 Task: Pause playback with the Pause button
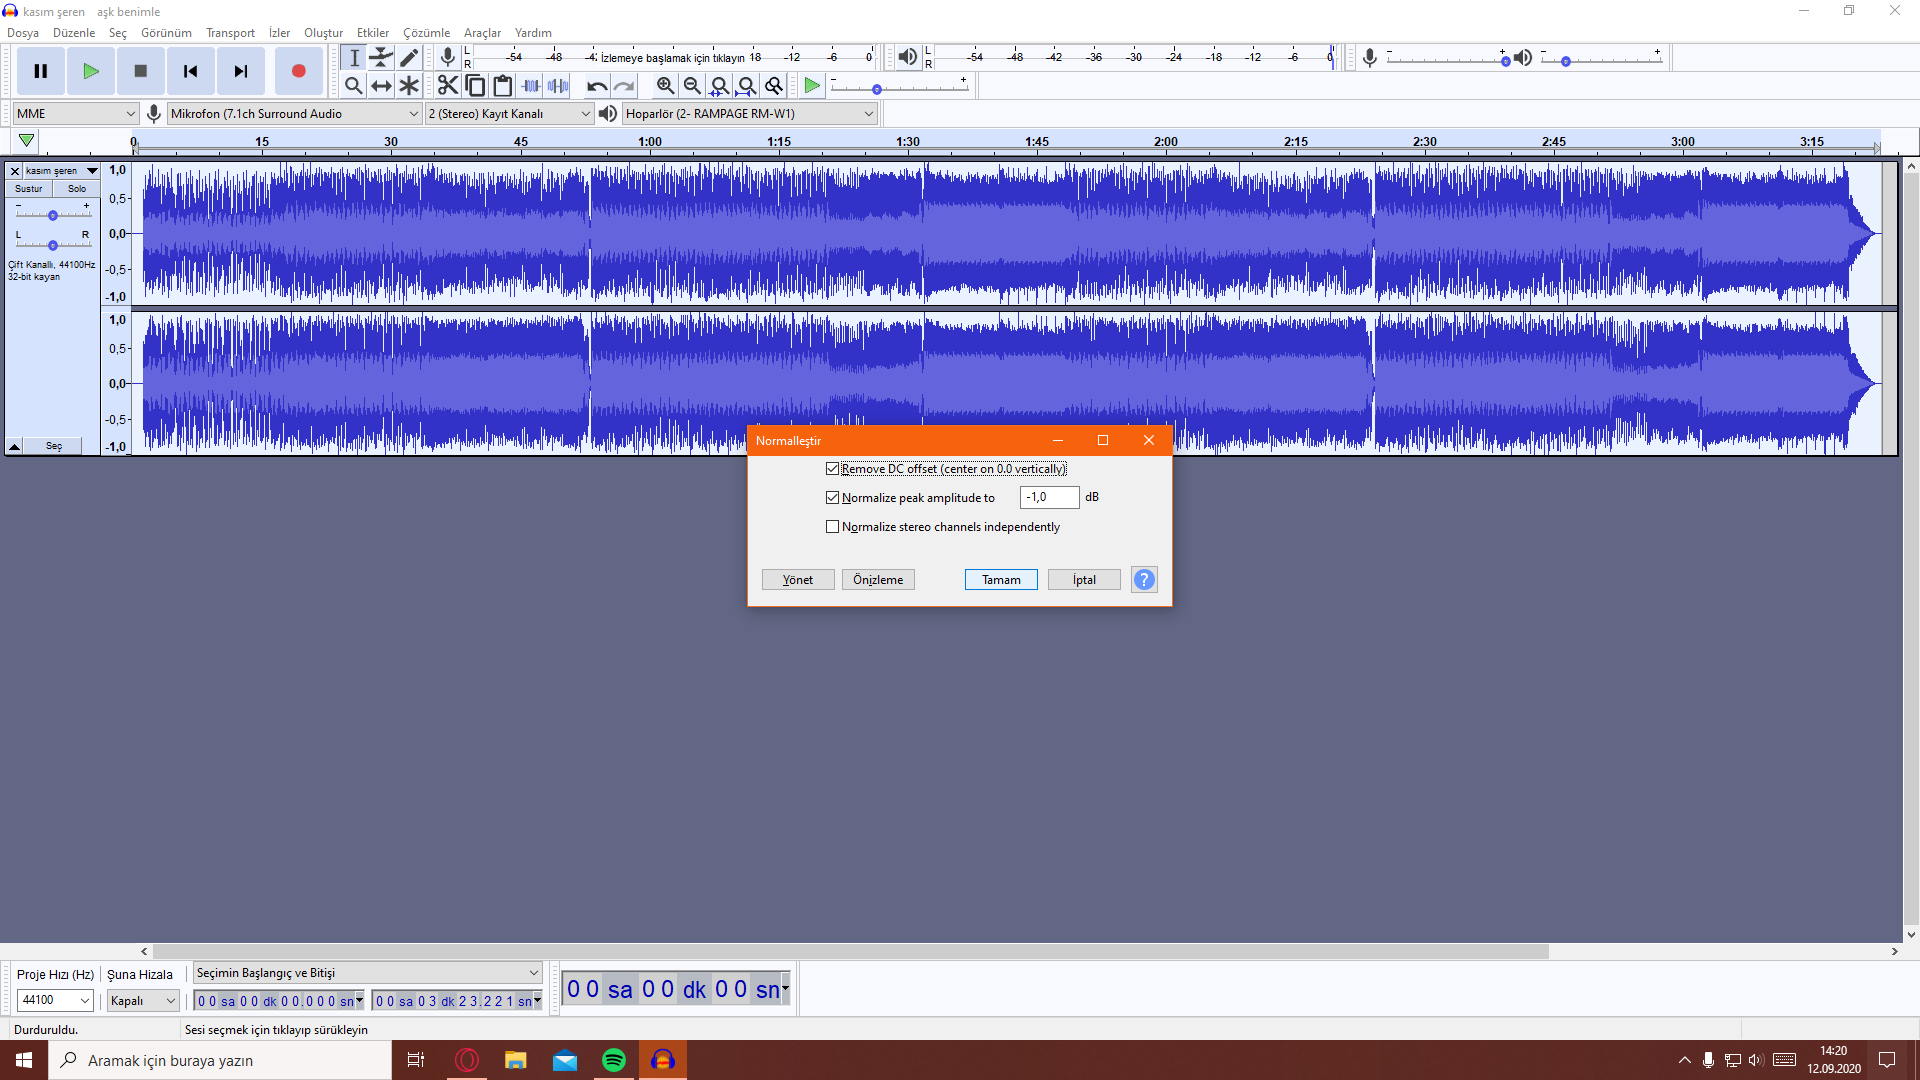[x=40, y=71]
